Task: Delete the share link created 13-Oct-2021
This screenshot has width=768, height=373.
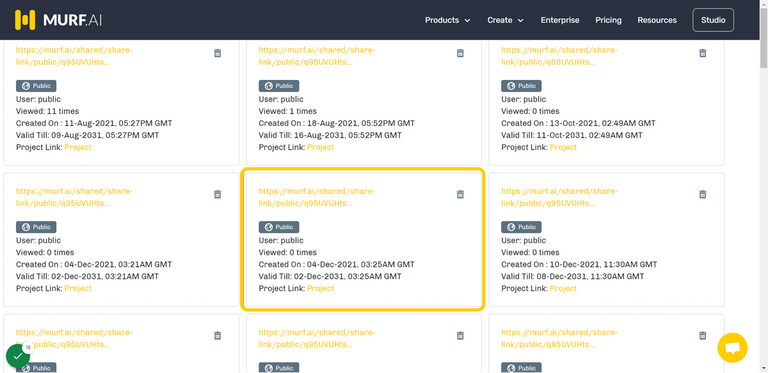Action: click(x=703, y=53)
